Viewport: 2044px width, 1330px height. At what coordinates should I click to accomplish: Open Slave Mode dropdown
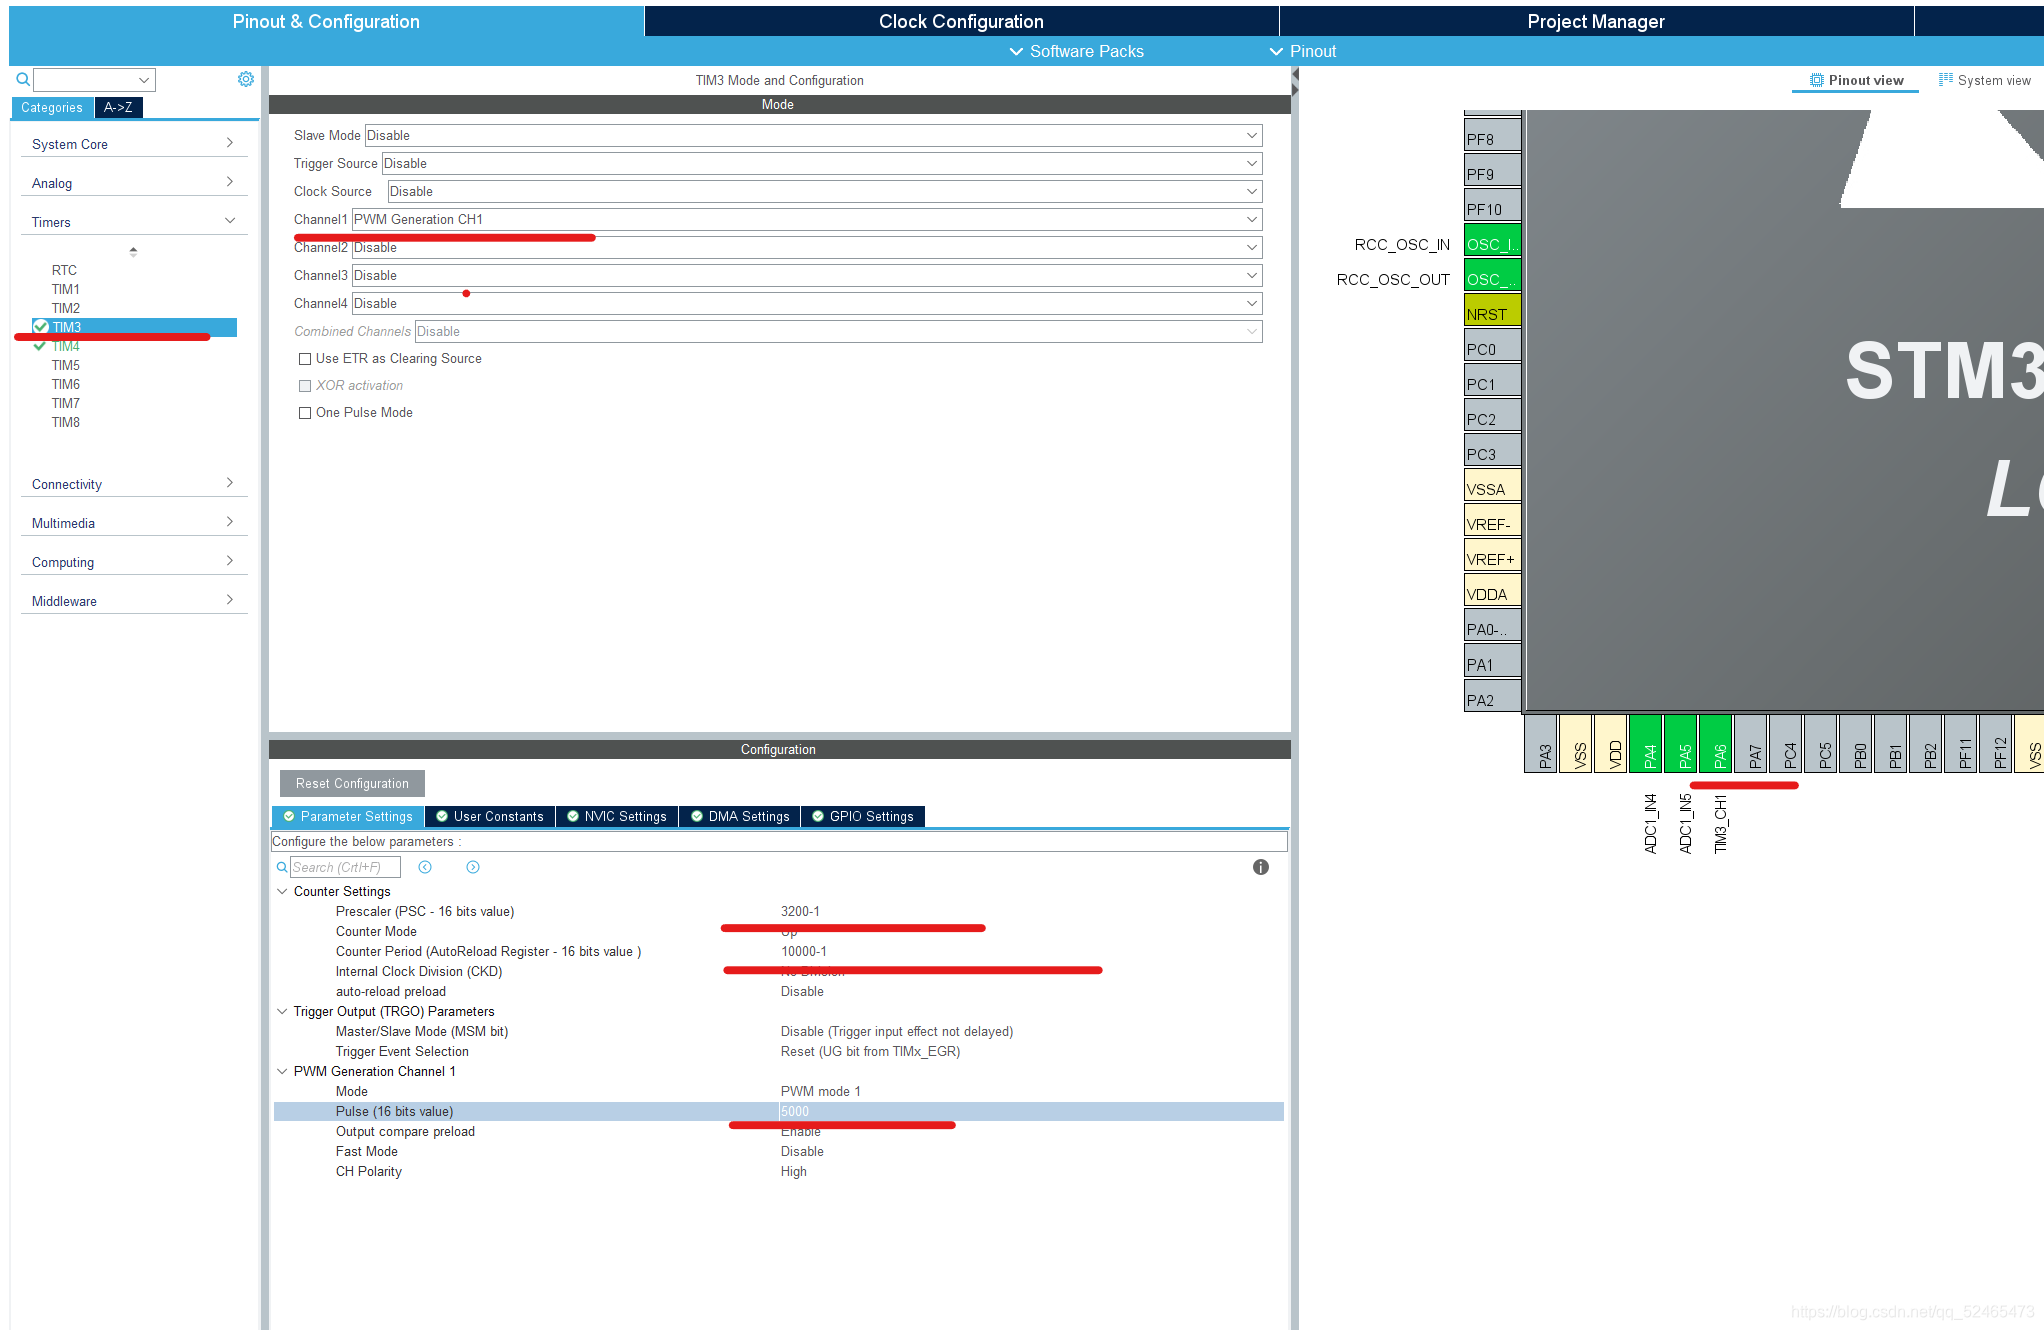(813, 135)
